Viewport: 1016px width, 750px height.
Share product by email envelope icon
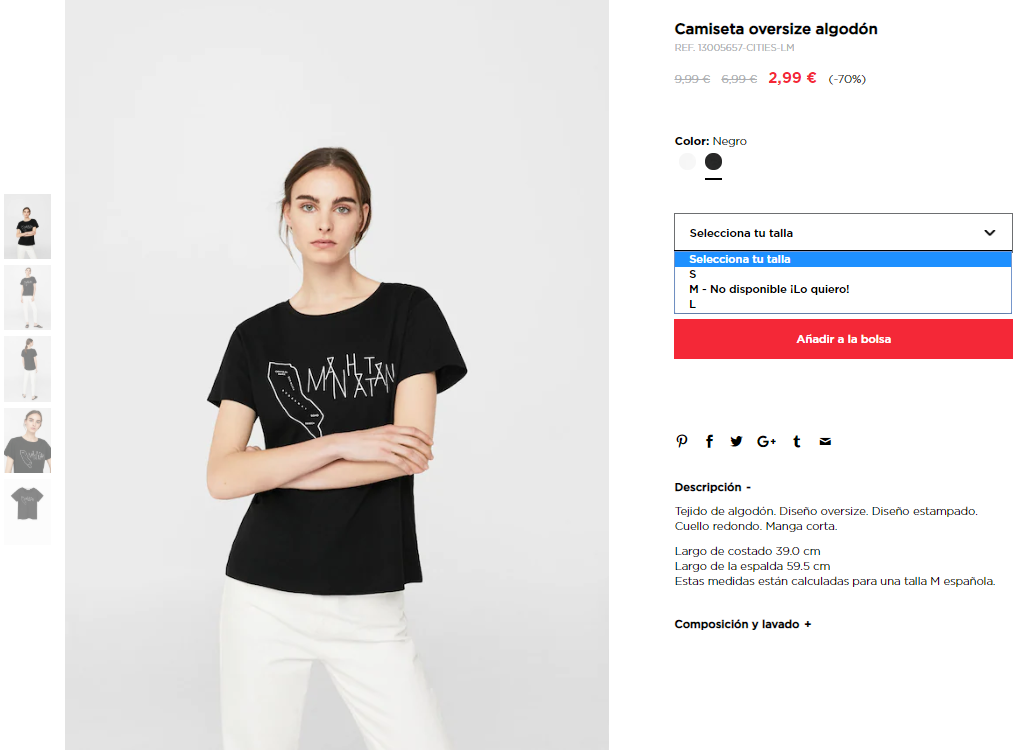click(x=825, y=441)
